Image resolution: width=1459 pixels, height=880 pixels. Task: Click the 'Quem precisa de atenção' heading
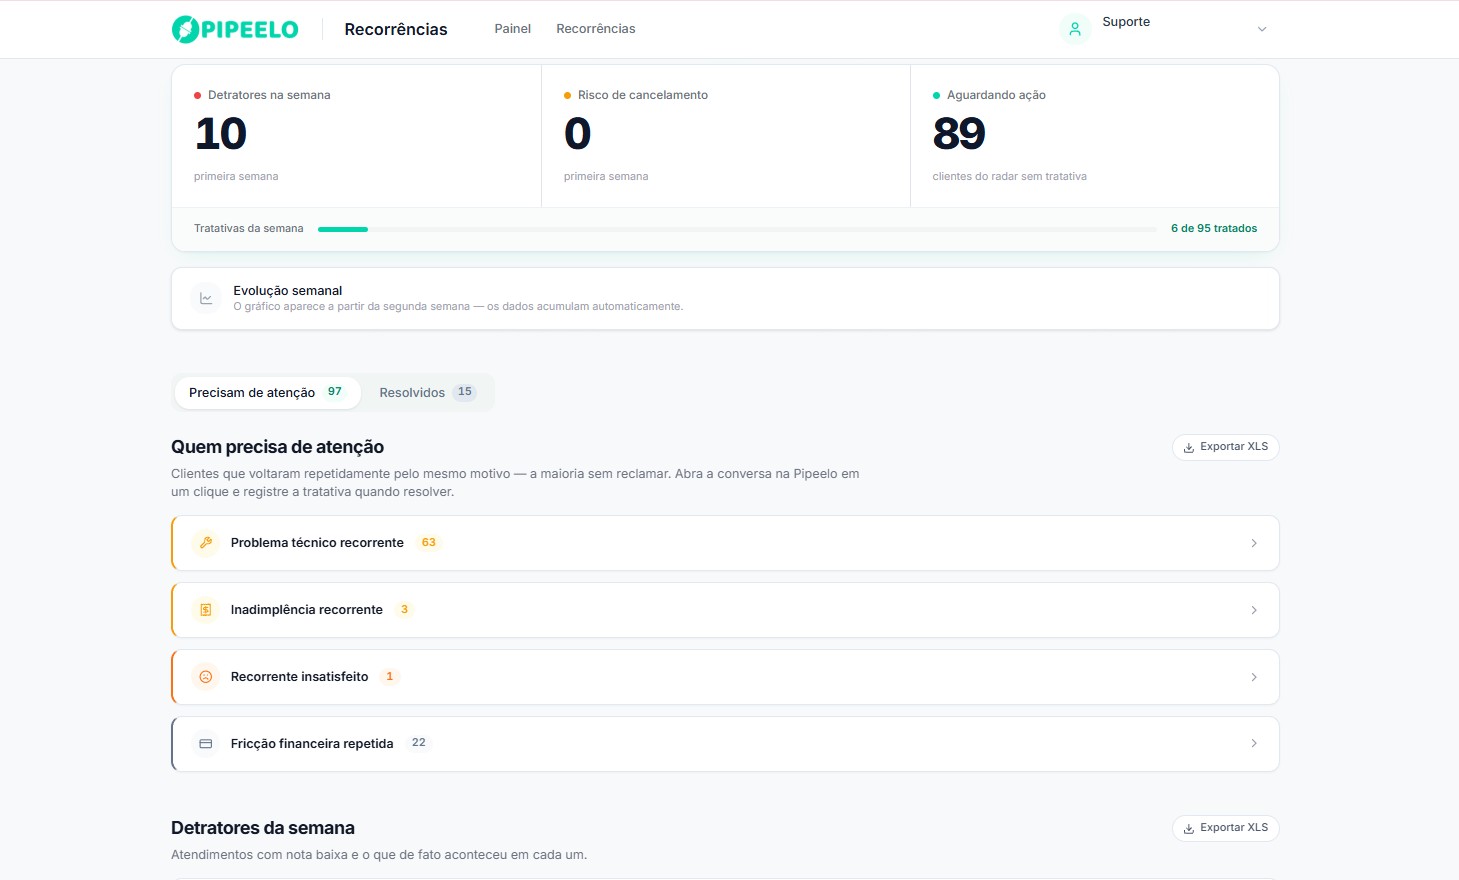[x=277, y=447]
